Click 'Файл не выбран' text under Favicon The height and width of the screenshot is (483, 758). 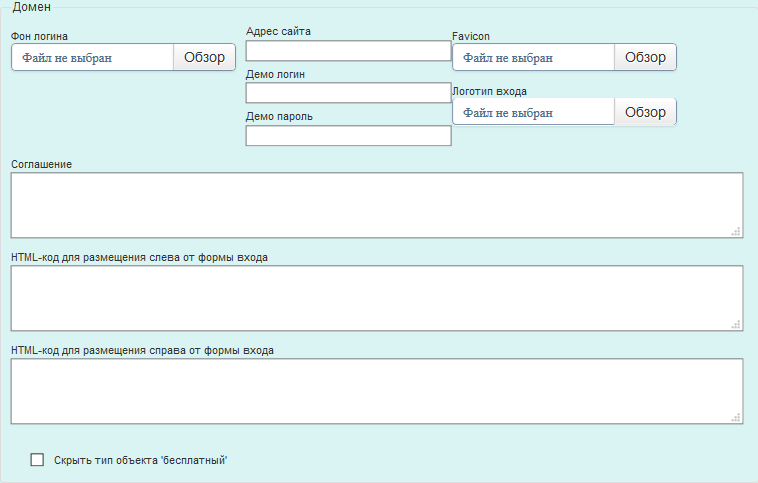coord(508,58)
